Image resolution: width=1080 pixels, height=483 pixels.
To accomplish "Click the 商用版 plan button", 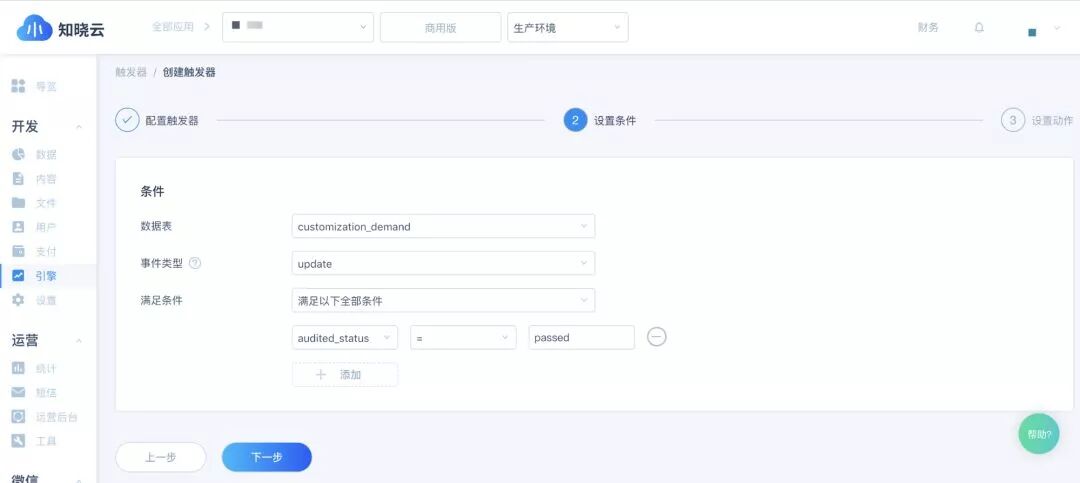I will coord(440,28).
